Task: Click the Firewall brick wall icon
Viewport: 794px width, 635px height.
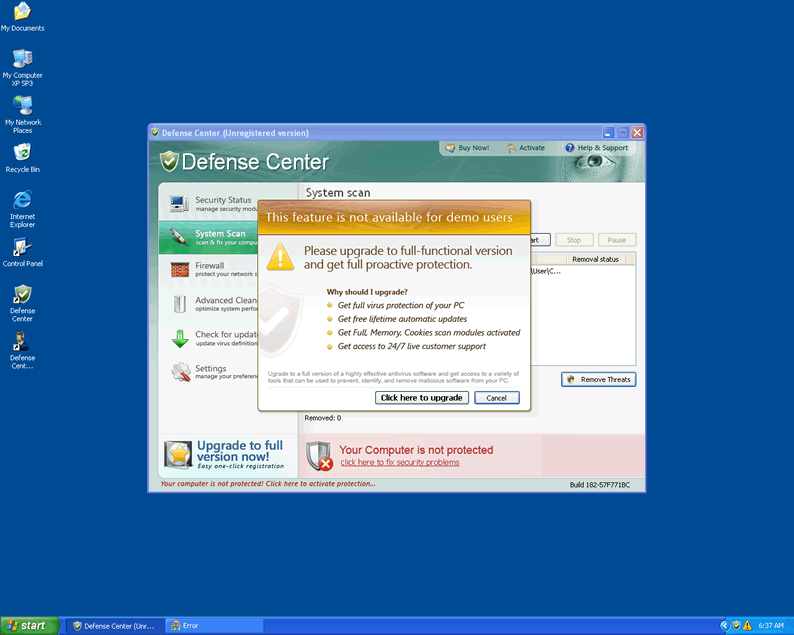Action: point(180,270)
